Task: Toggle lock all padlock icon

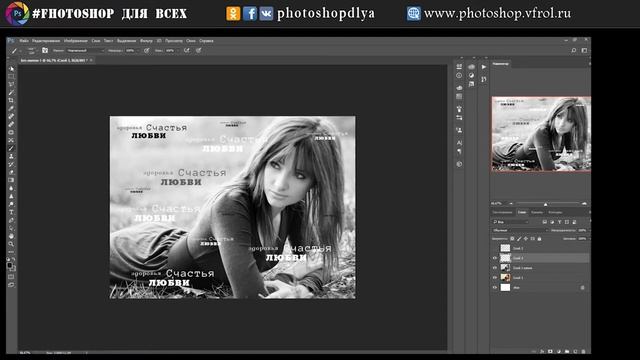Action: pyautogui.click(x=539, y=239)
